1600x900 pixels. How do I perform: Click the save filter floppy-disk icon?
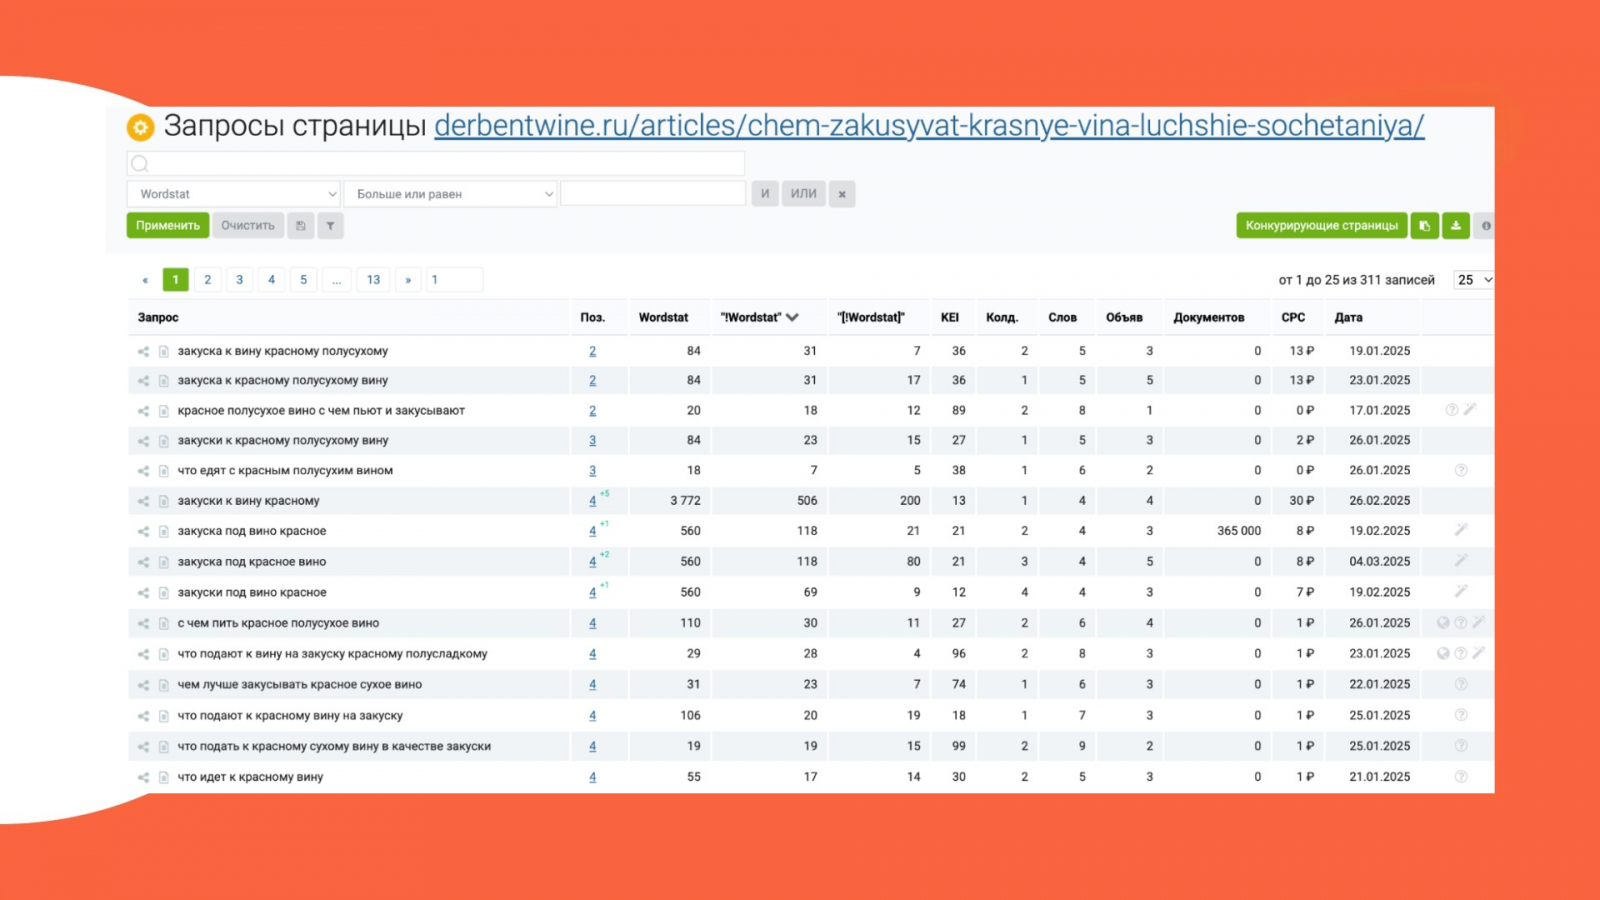[300, 226]
